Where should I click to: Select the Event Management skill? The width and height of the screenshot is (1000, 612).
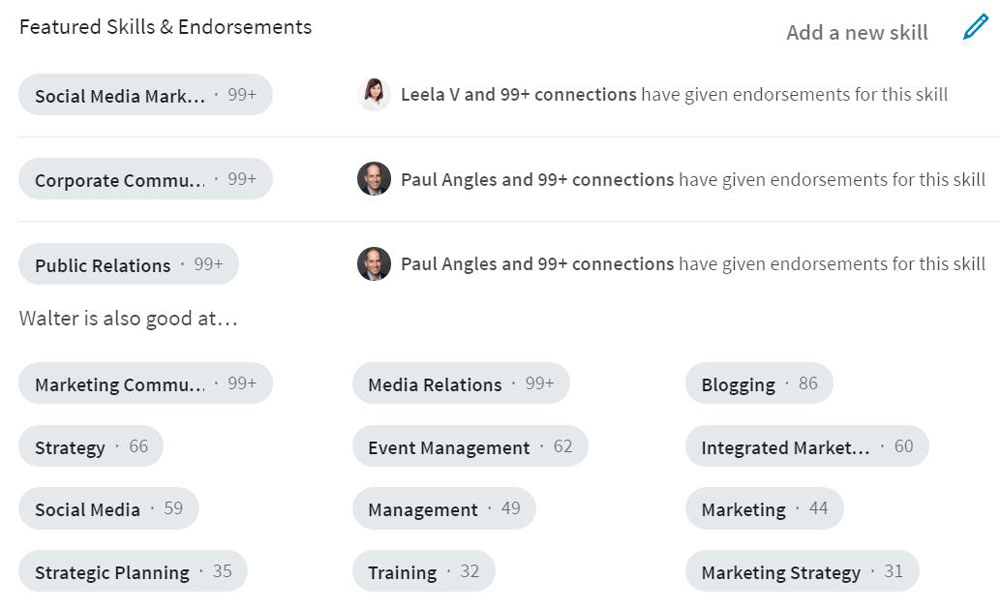[469, 447]
